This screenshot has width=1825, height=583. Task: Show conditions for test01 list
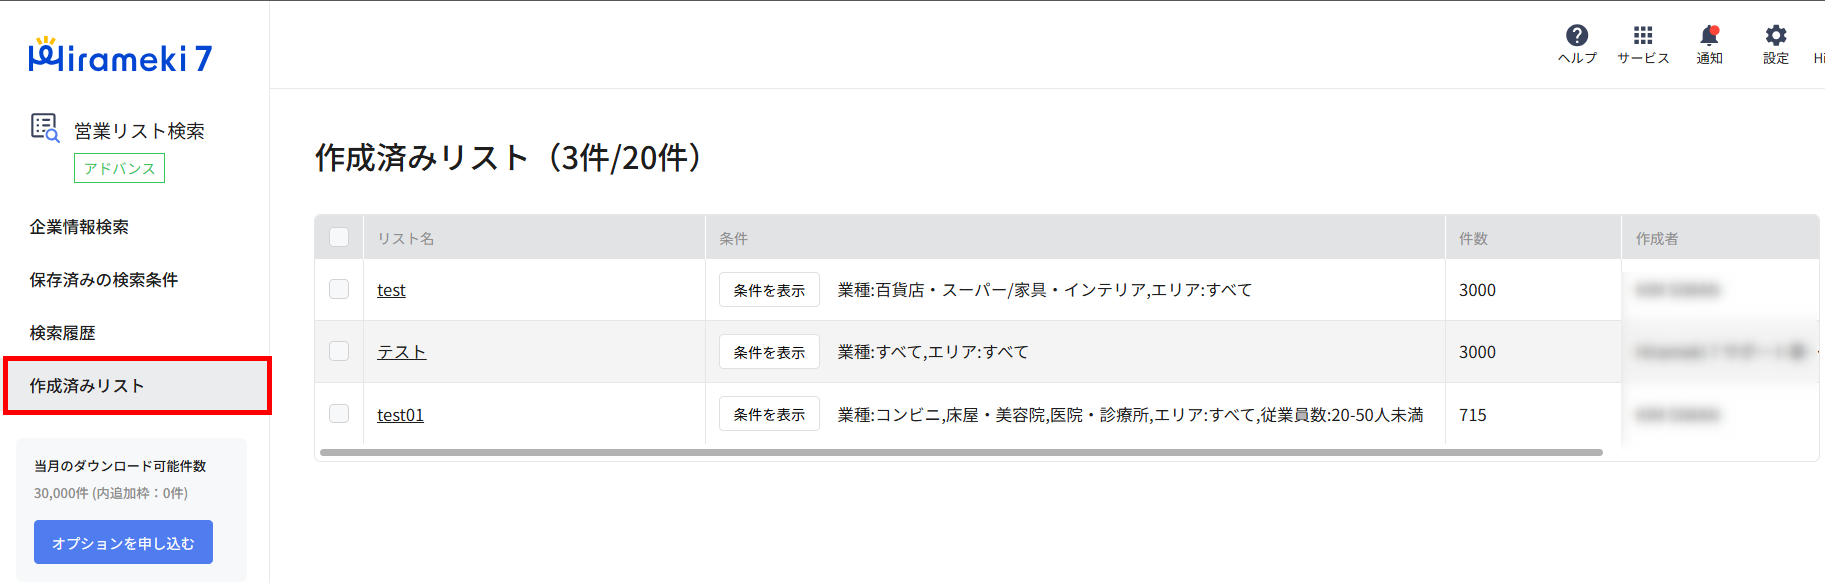click(x=769, y=414)
